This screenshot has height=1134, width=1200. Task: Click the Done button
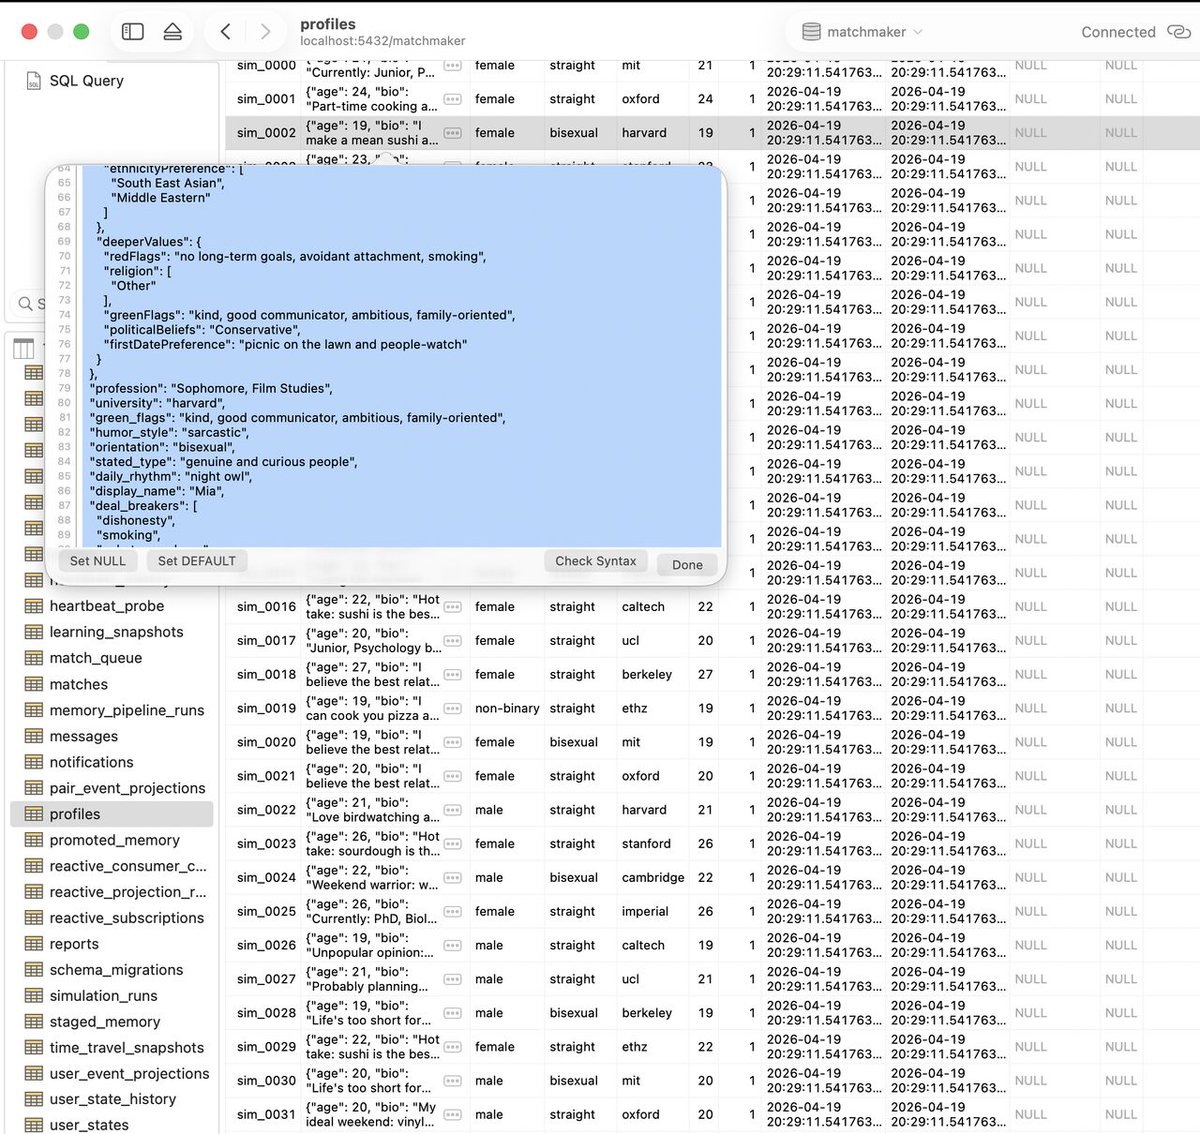(x=687, y=564)
